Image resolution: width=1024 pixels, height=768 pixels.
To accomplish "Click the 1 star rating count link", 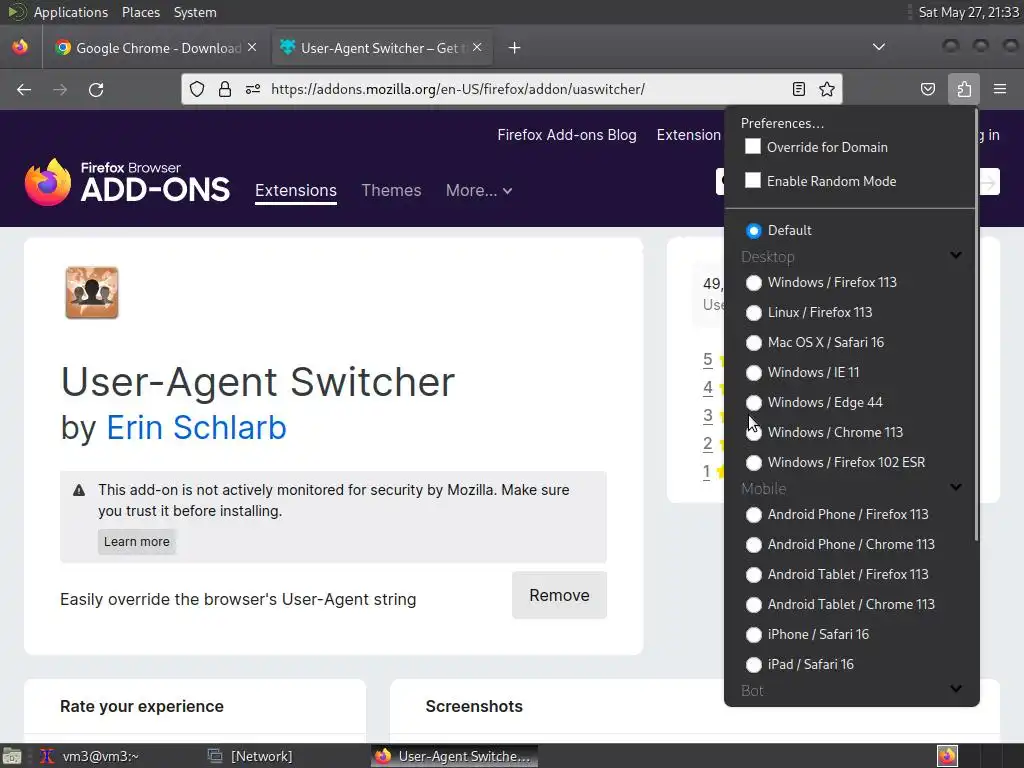I will pos(707,472).
